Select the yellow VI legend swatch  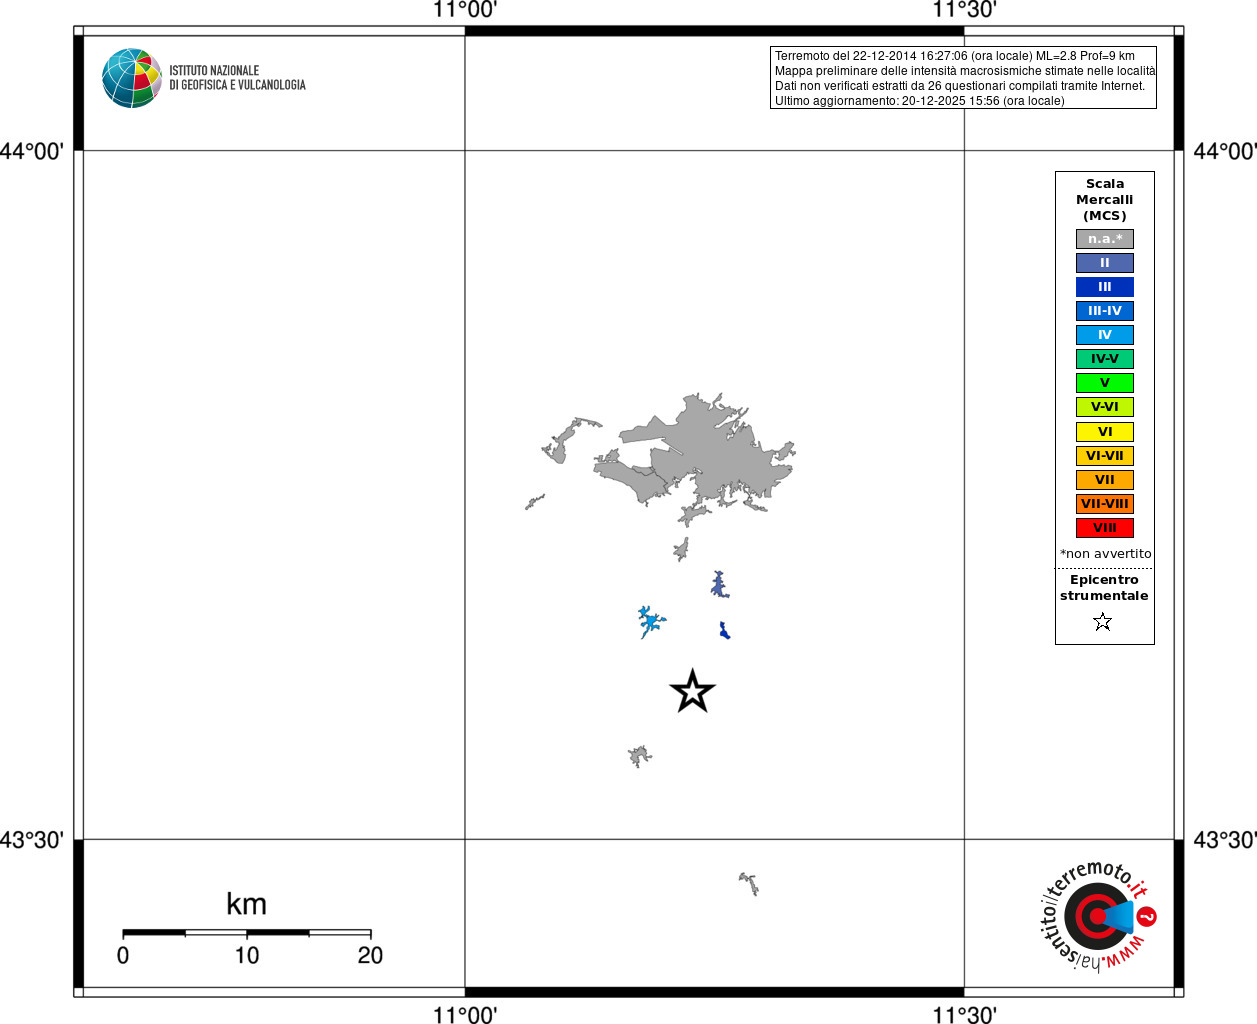[x=1105, y=432]
